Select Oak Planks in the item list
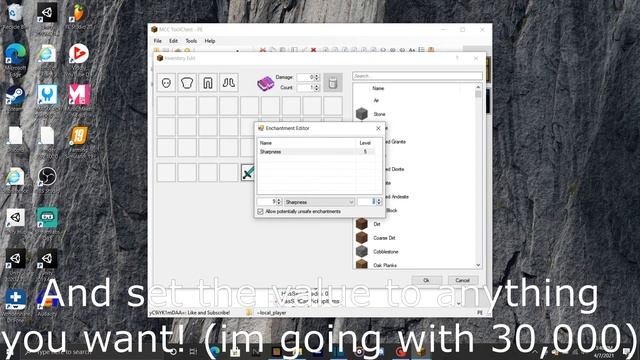Screen dimensions: 640x360 (x=385, y=265)
